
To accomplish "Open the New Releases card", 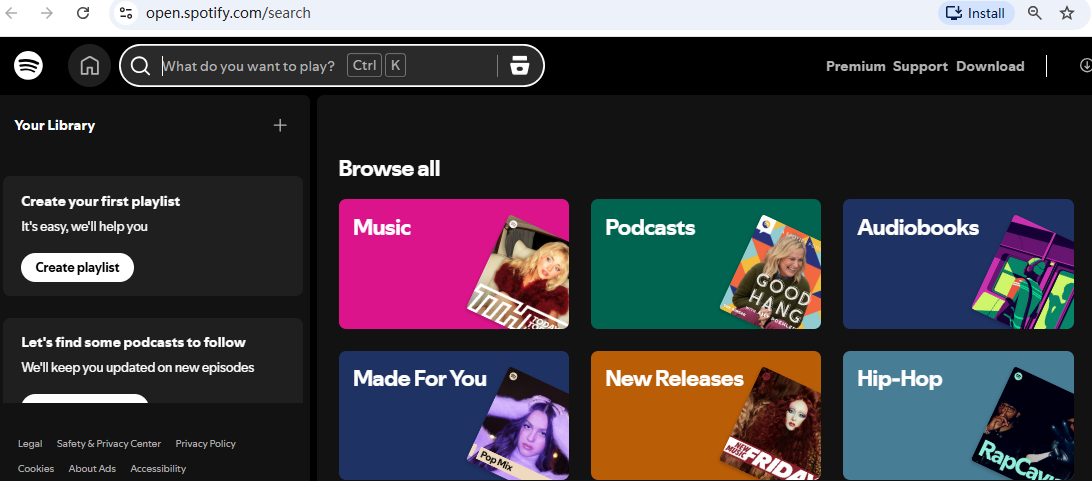I will tap(705, 416).
